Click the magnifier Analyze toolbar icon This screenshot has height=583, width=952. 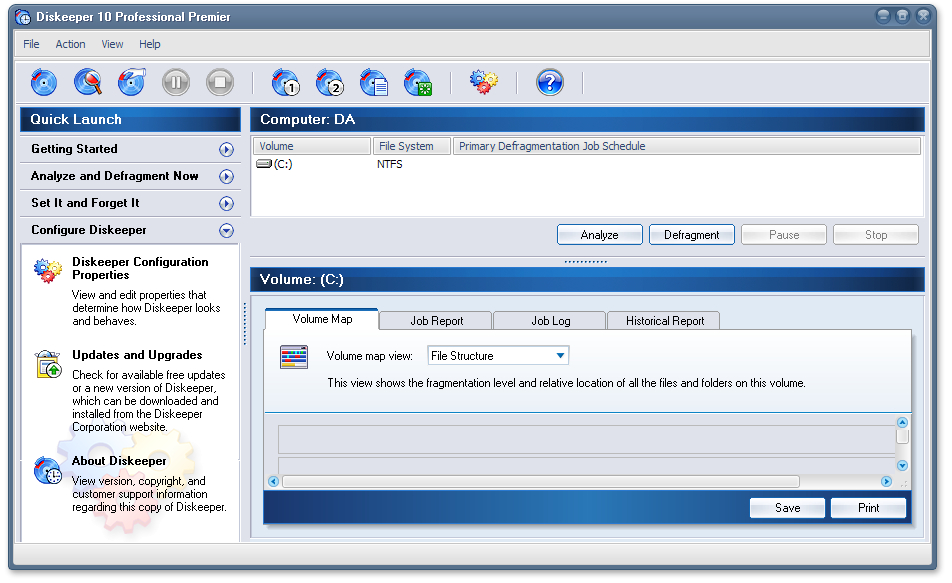tap(88, 82)
